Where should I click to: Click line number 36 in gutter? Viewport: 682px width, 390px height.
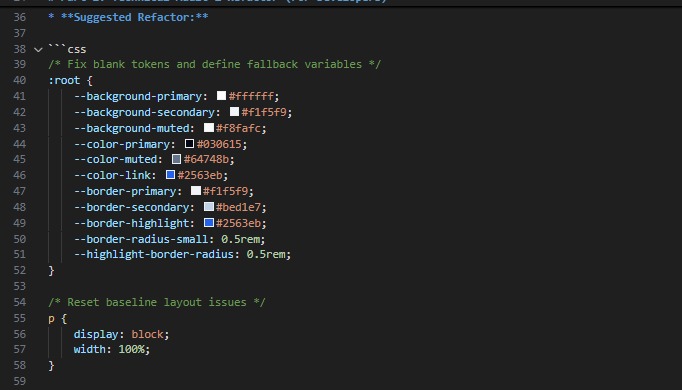(20, 17)
